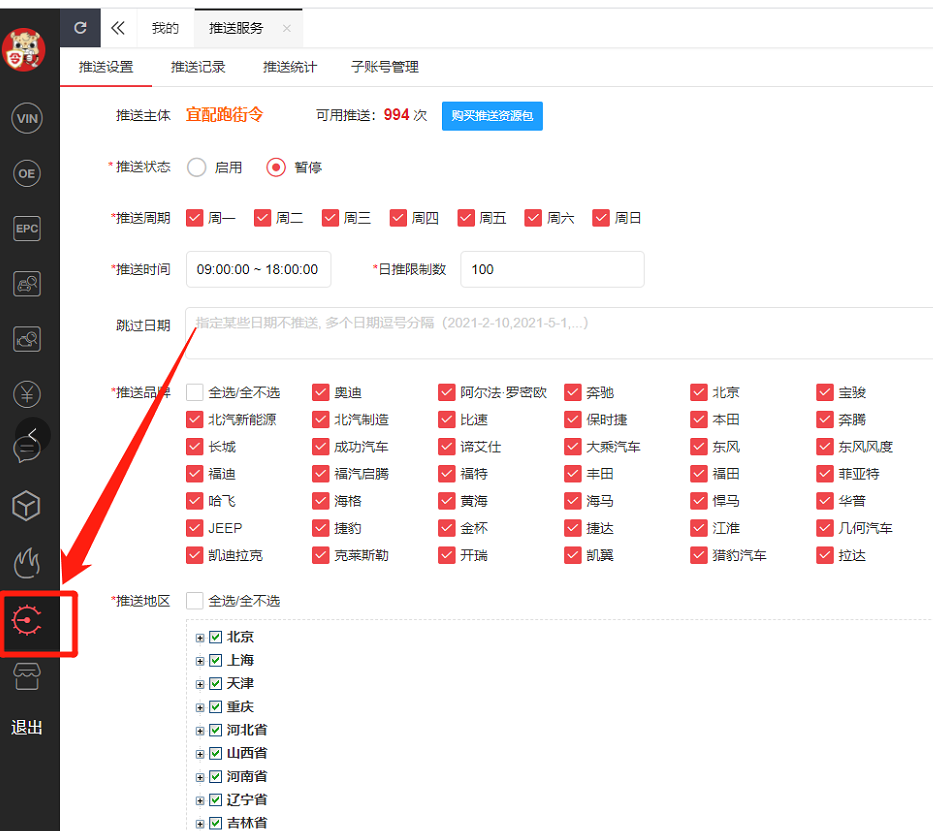
Task: Click 退出 to log out
Action: (27, 727)
